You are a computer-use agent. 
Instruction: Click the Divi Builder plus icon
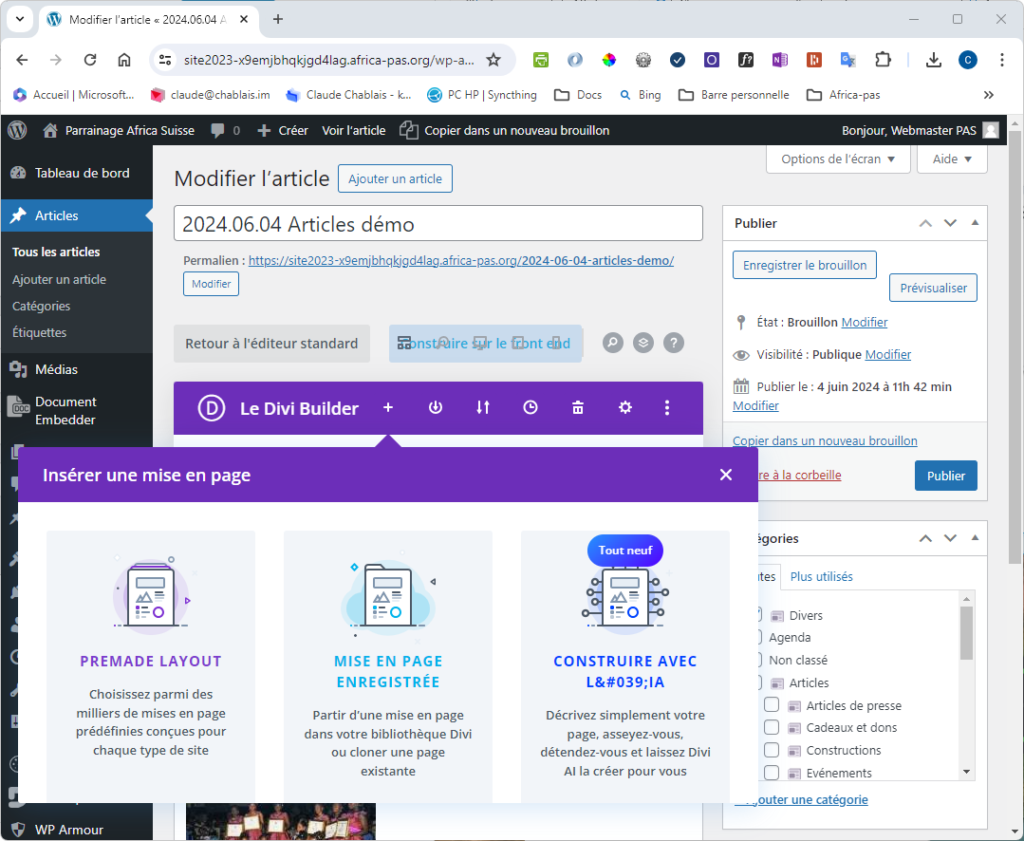(x=388, y=407)
